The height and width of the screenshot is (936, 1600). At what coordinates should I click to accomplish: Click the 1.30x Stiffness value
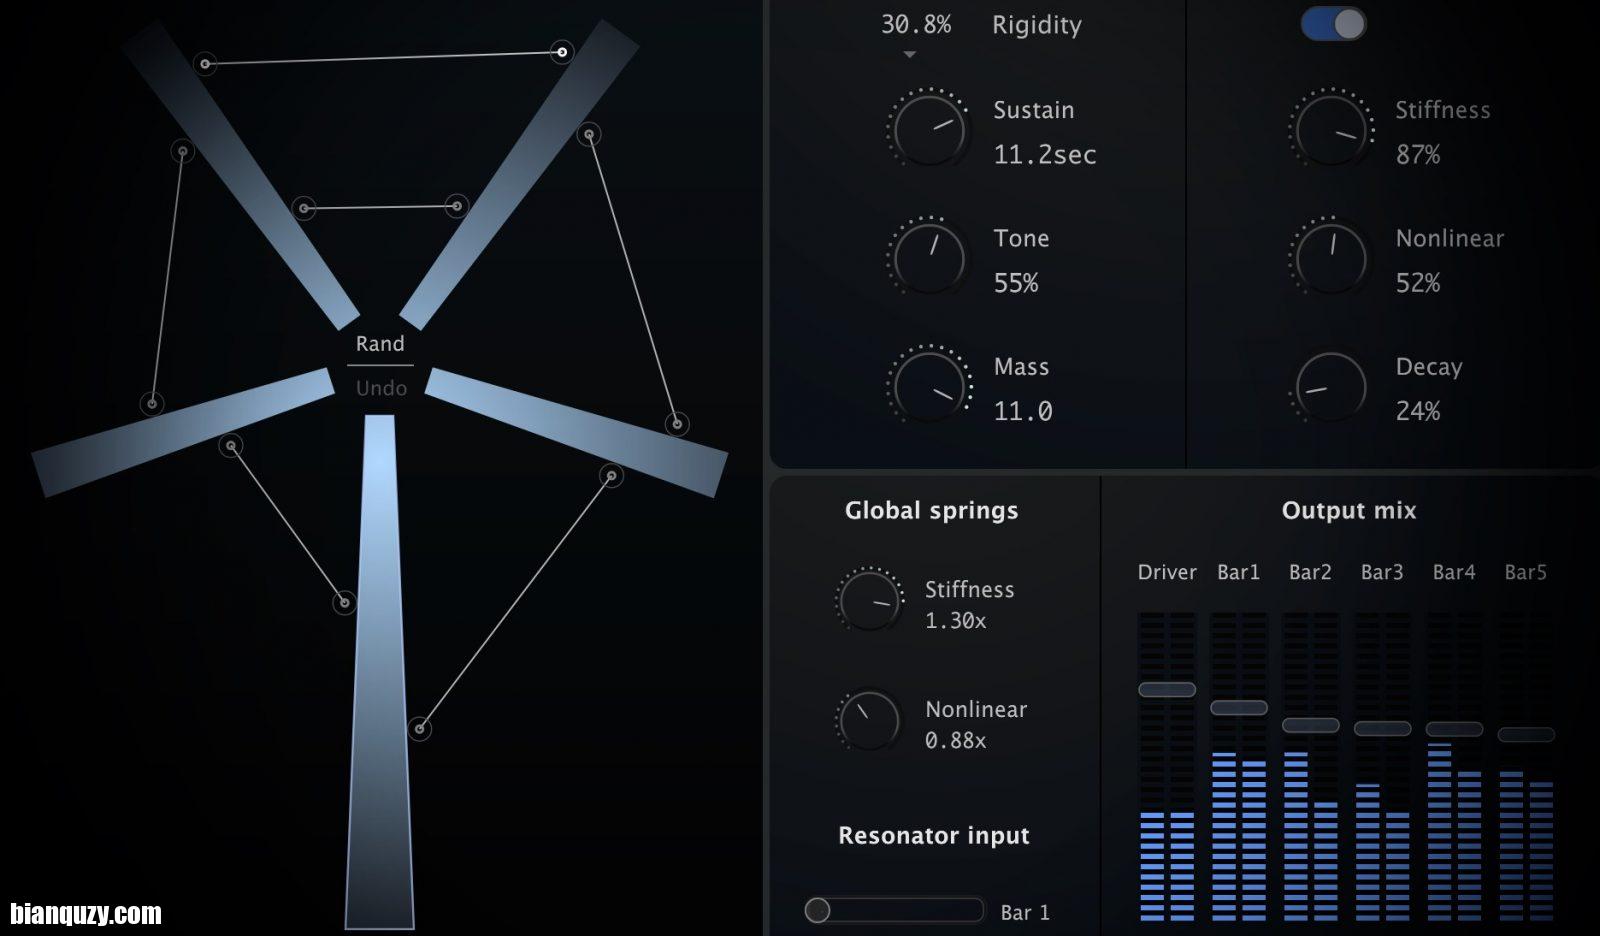(x=956, y=621)
